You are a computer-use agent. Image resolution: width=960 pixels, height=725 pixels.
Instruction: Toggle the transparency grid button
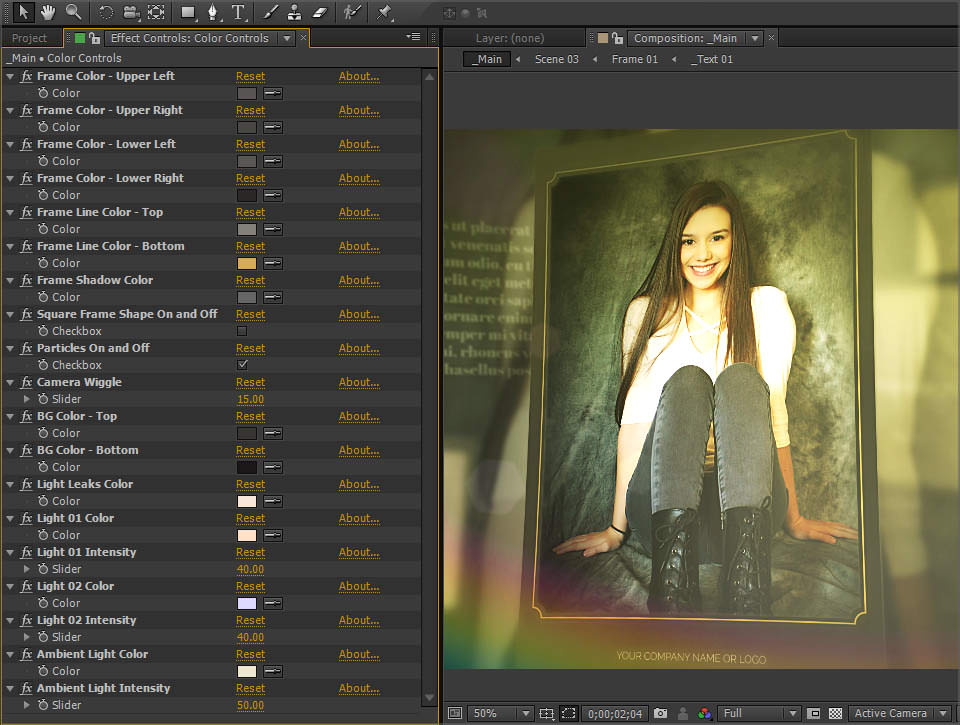coord(835,713)
